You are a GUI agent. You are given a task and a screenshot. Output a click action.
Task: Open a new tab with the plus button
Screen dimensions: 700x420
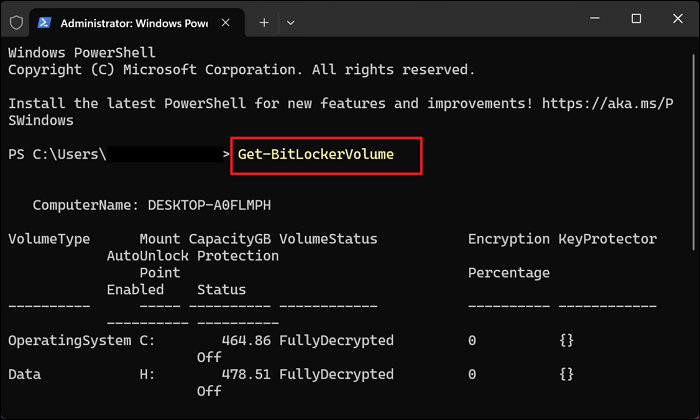264,21
